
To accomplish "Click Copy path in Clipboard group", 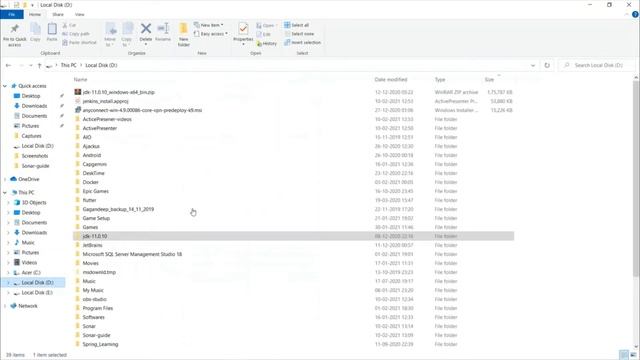I will pyautogui.click(x=76, y=34).
